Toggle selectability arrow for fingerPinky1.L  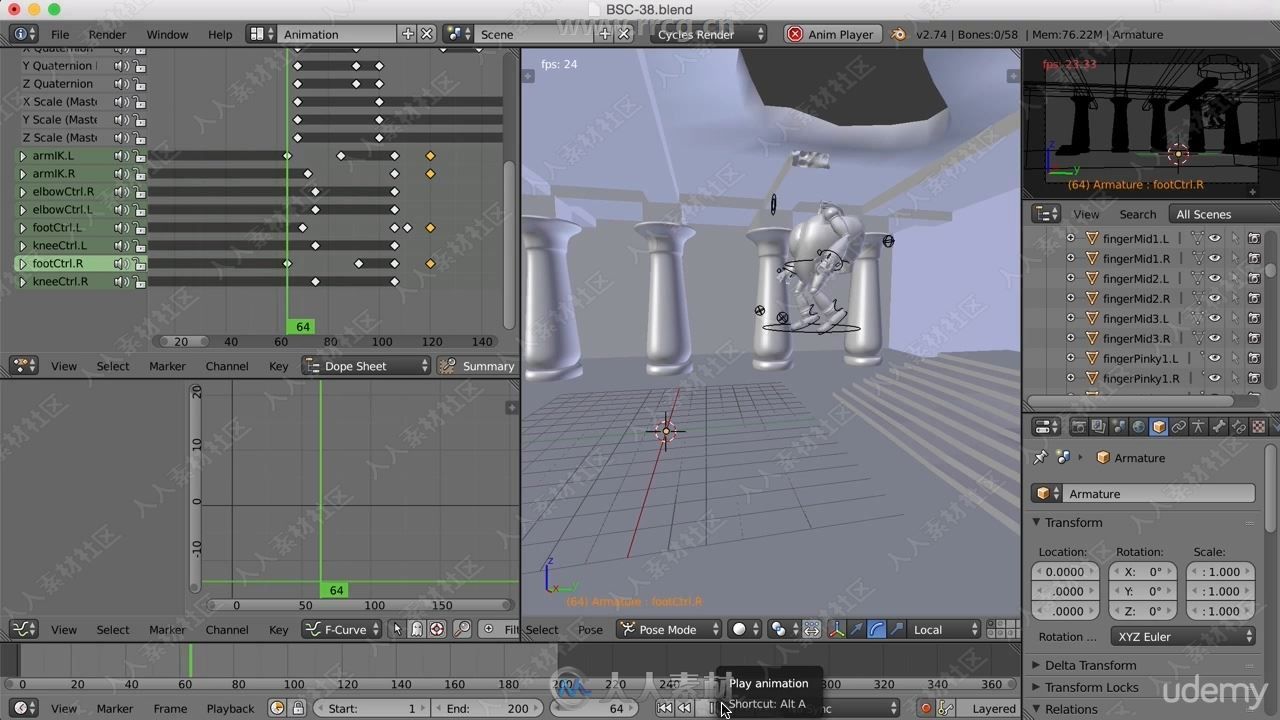click(x=1234, y=358)
